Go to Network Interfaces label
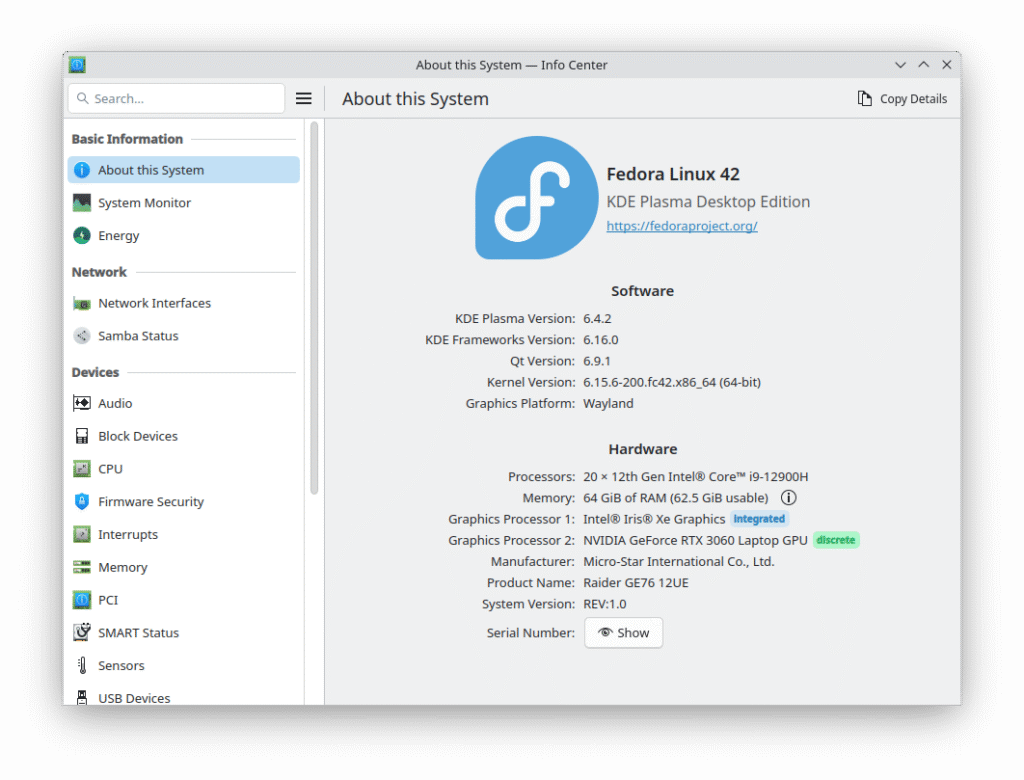This screenshot has height=780, width=1024. pyautogui.click(x=154, y=303)
